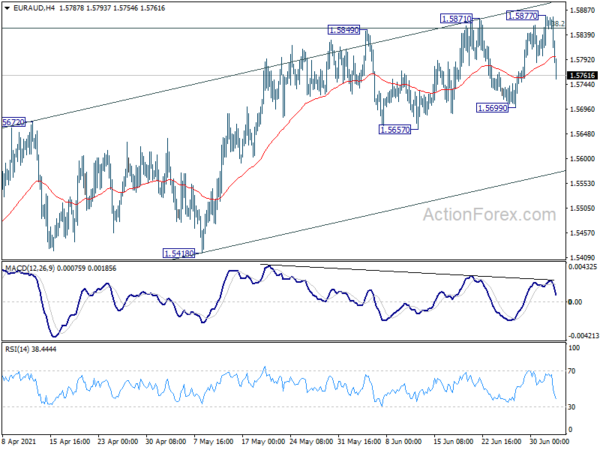Open the chart dropdown triangle beside EURAUD,H4

7,8
